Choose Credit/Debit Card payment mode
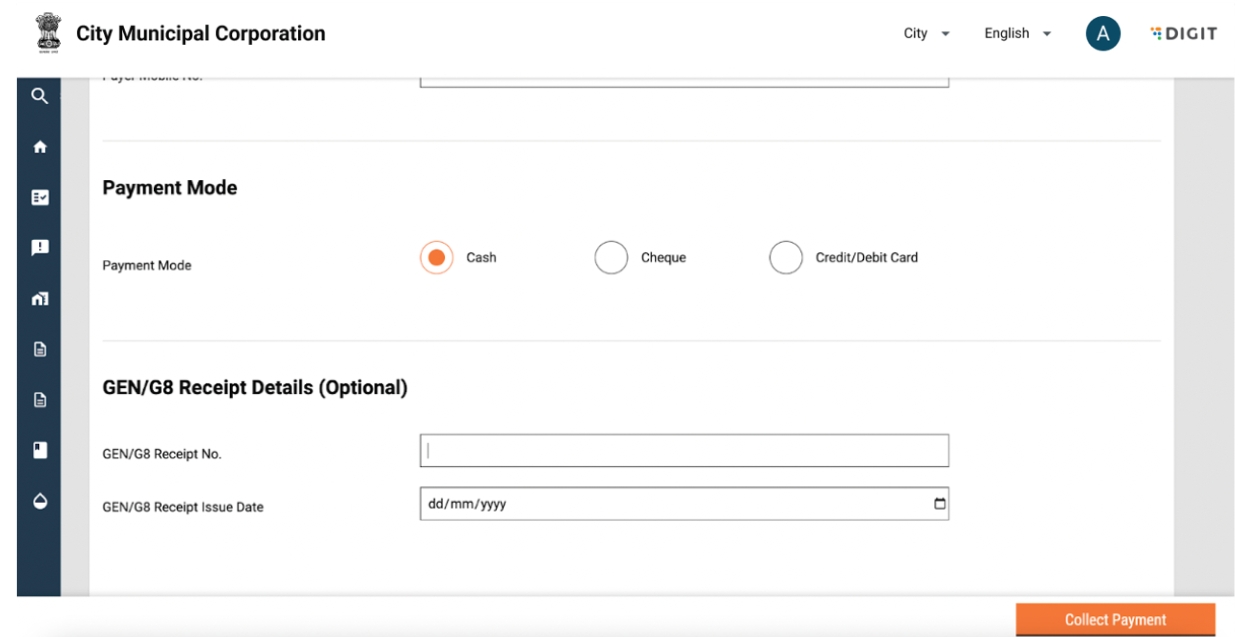Viewport: 1249px width, 637px height. 785,258
